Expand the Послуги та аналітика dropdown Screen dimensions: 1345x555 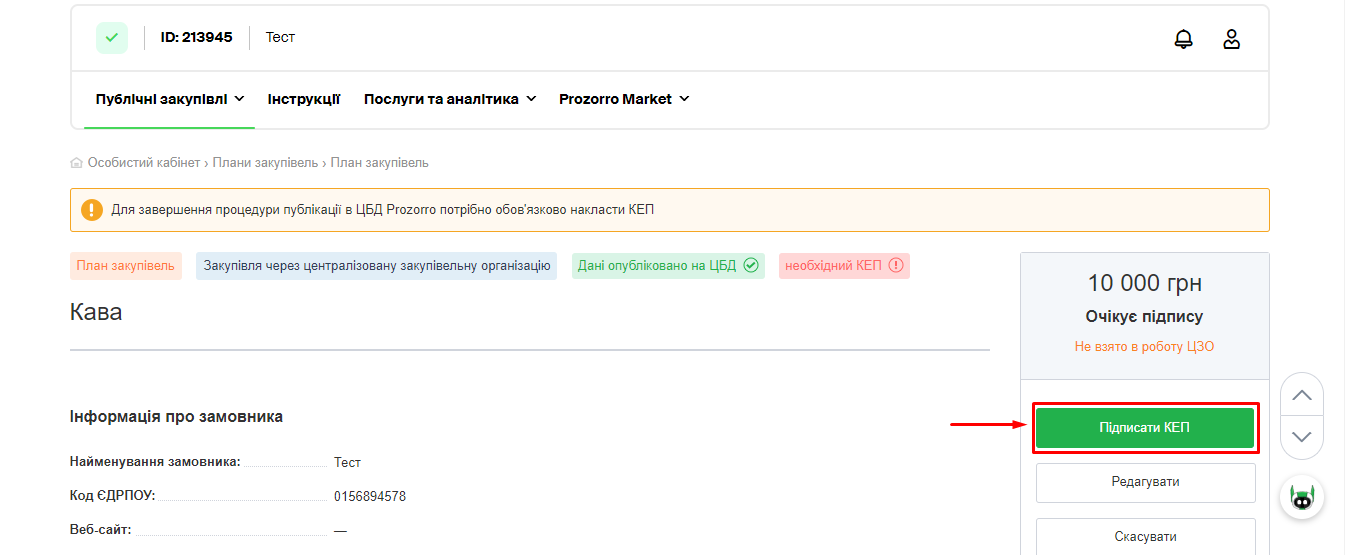click(x=450, y=99)
